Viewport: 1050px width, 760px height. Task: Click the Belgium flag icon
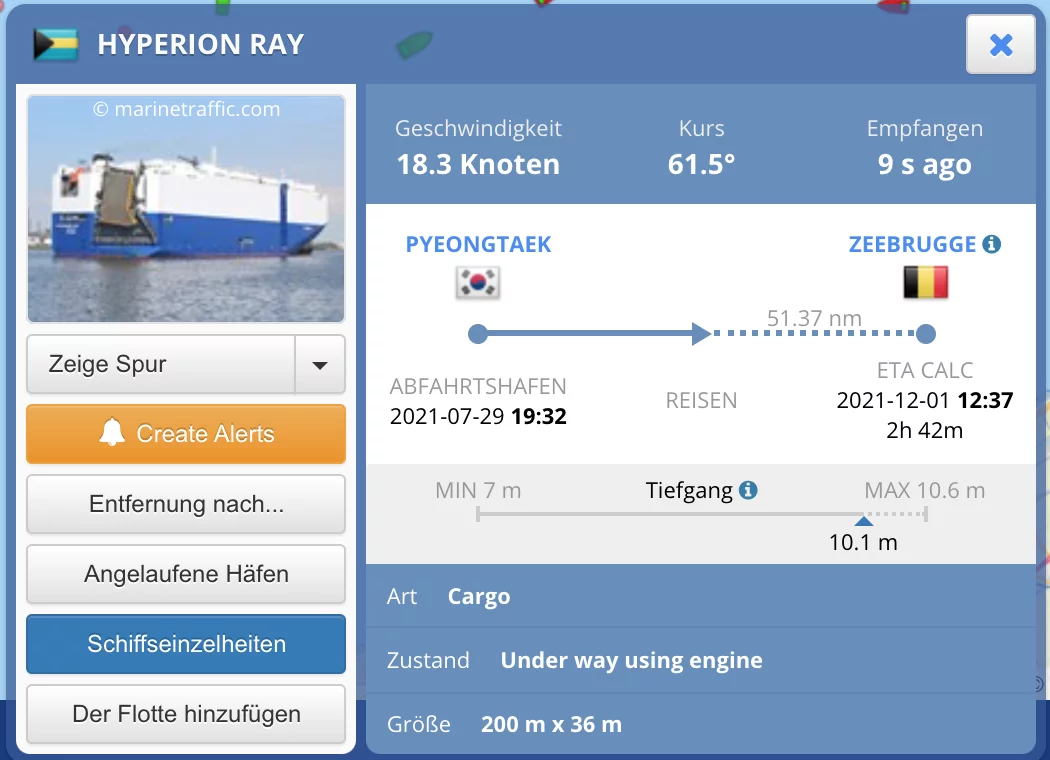pyautogui.click(x=925, y=283)
